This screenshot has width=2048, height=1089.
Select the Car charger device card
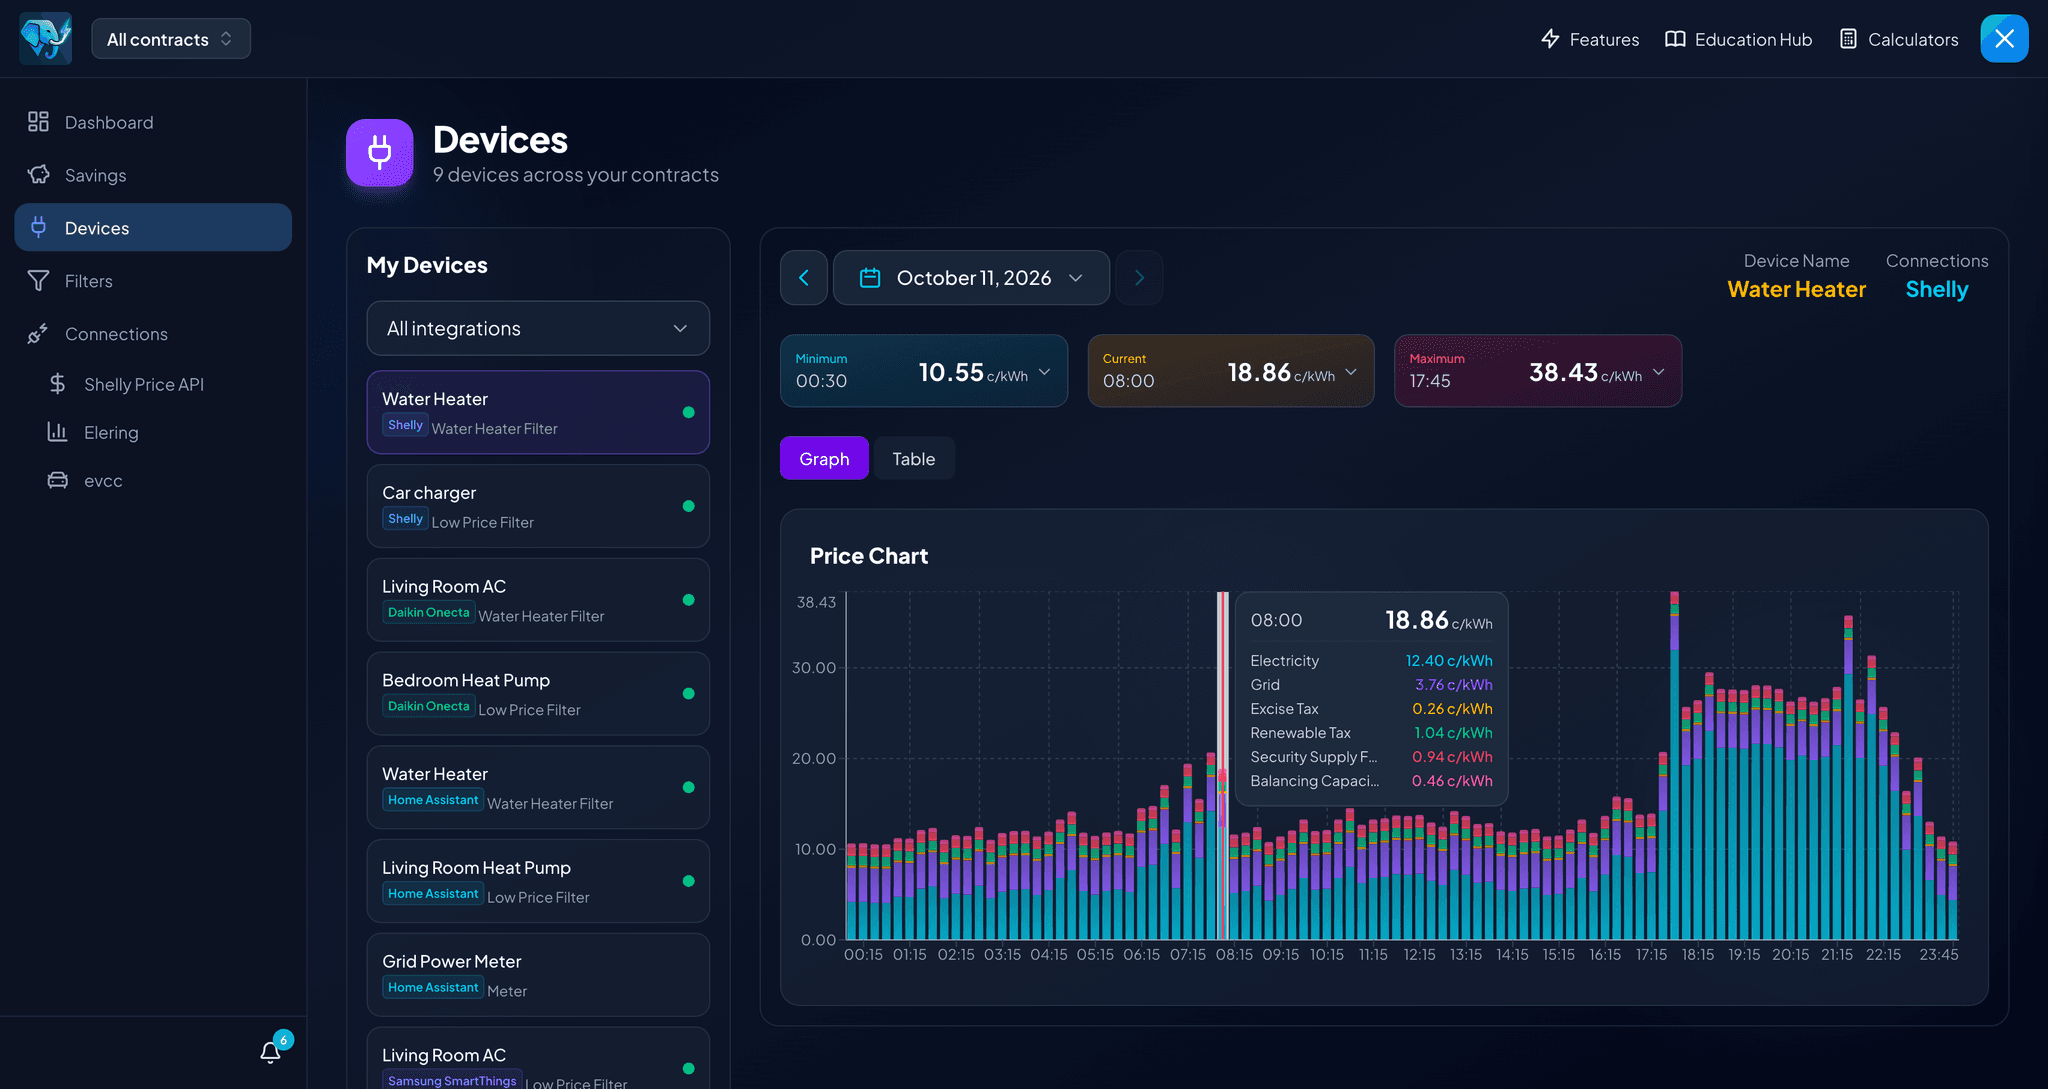pyautogui.click(x=538, y=506)
